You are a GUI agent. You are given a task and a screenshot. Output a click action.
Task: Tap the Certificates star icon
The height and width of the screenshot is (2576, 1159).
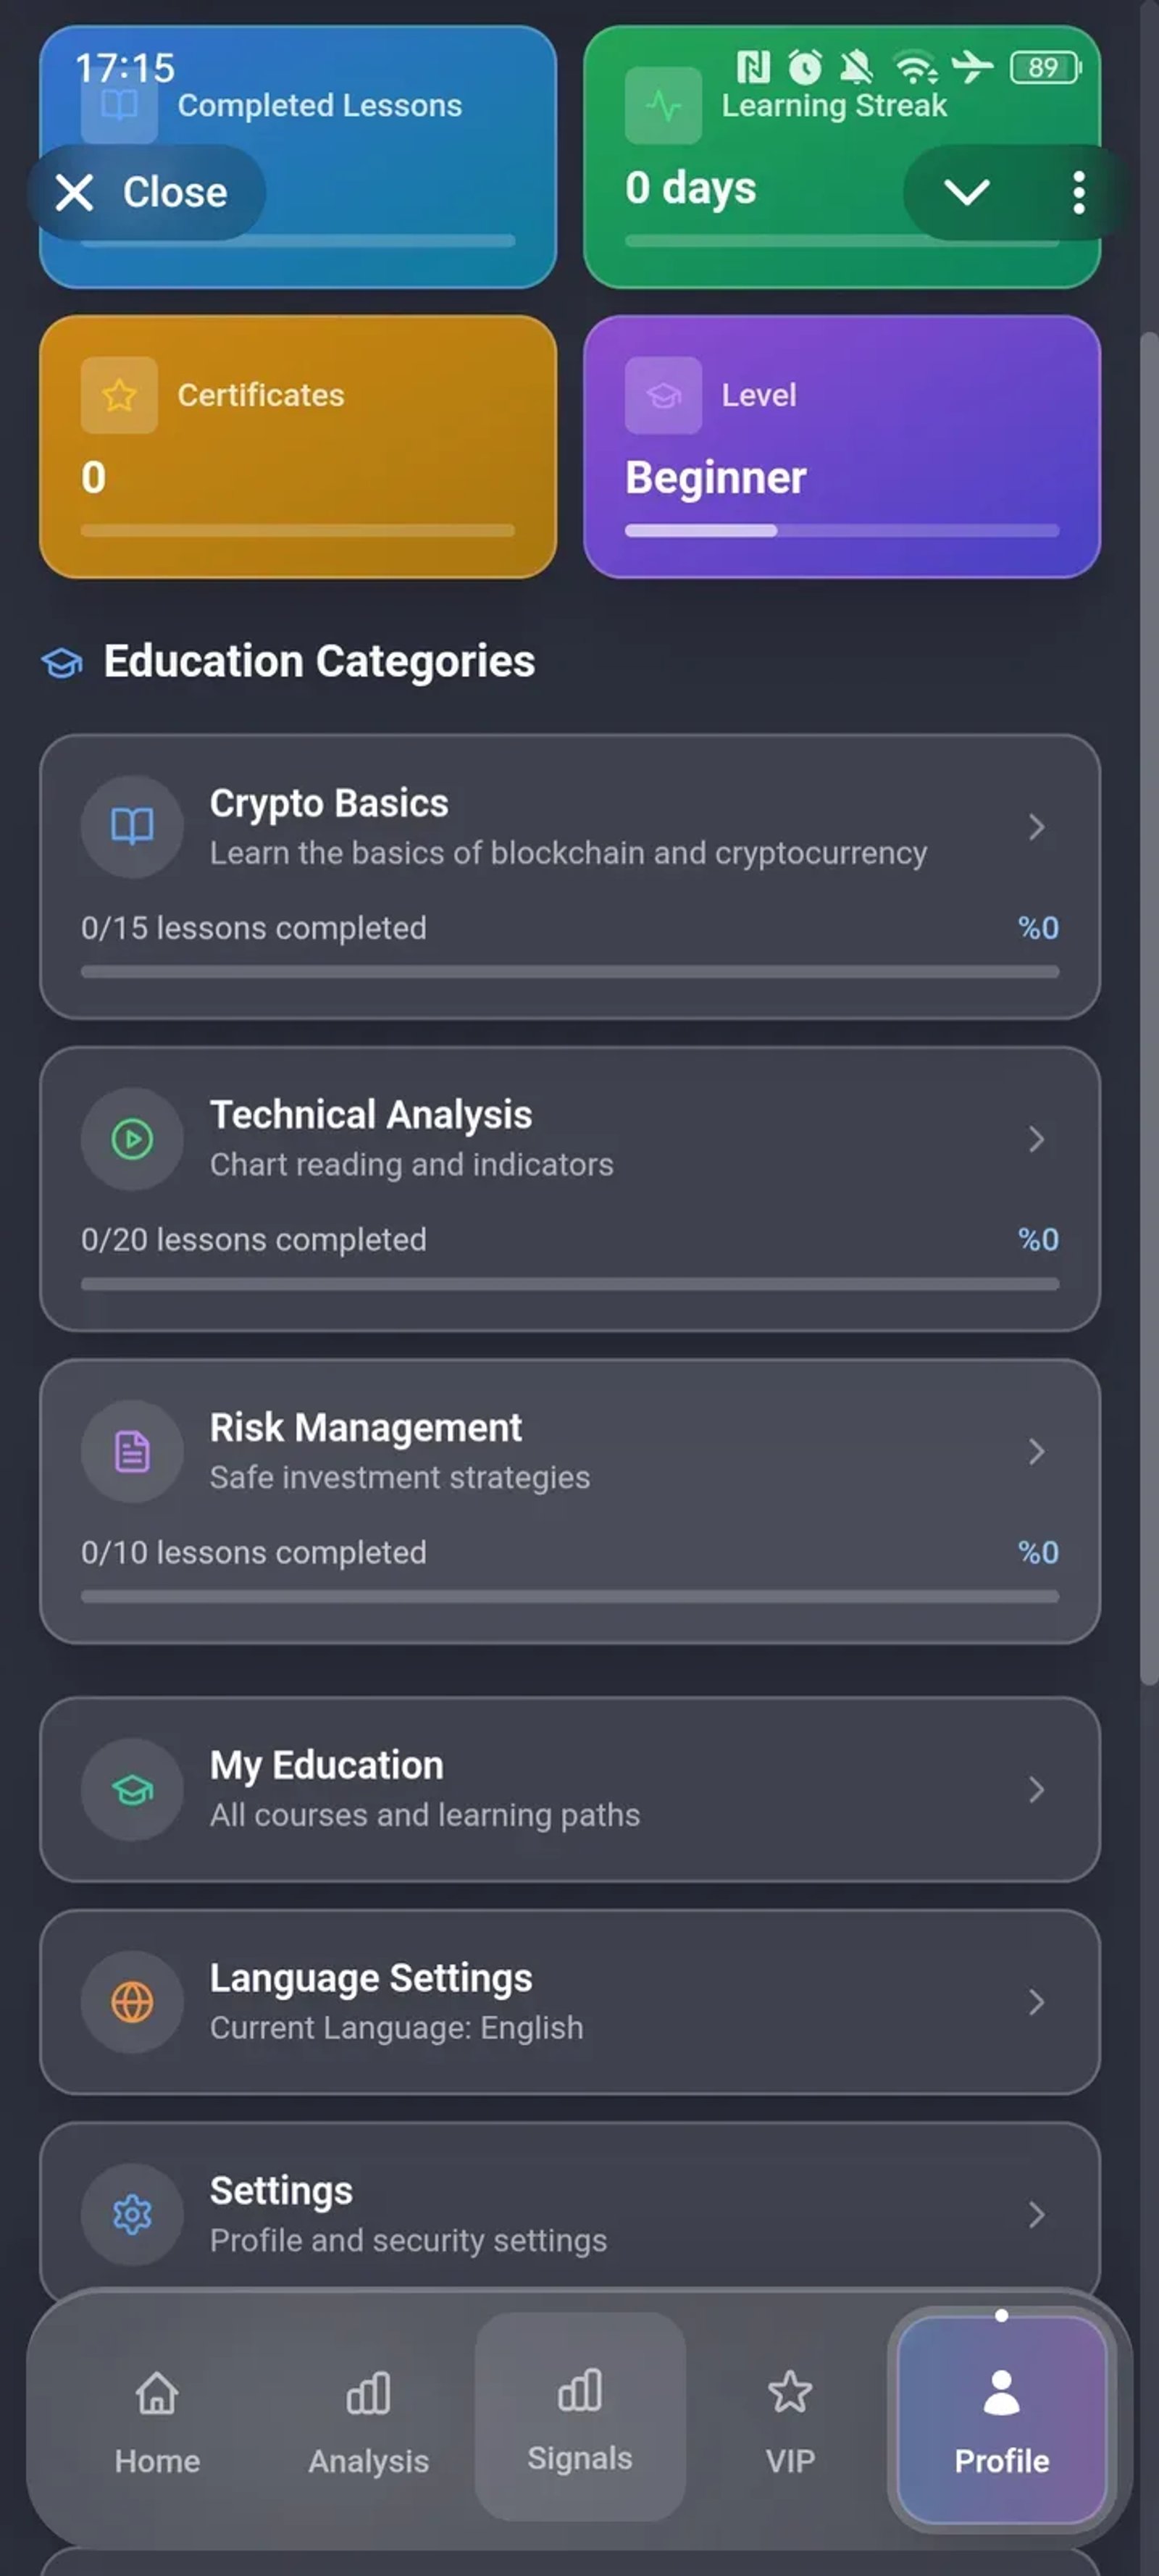(117, 395)
